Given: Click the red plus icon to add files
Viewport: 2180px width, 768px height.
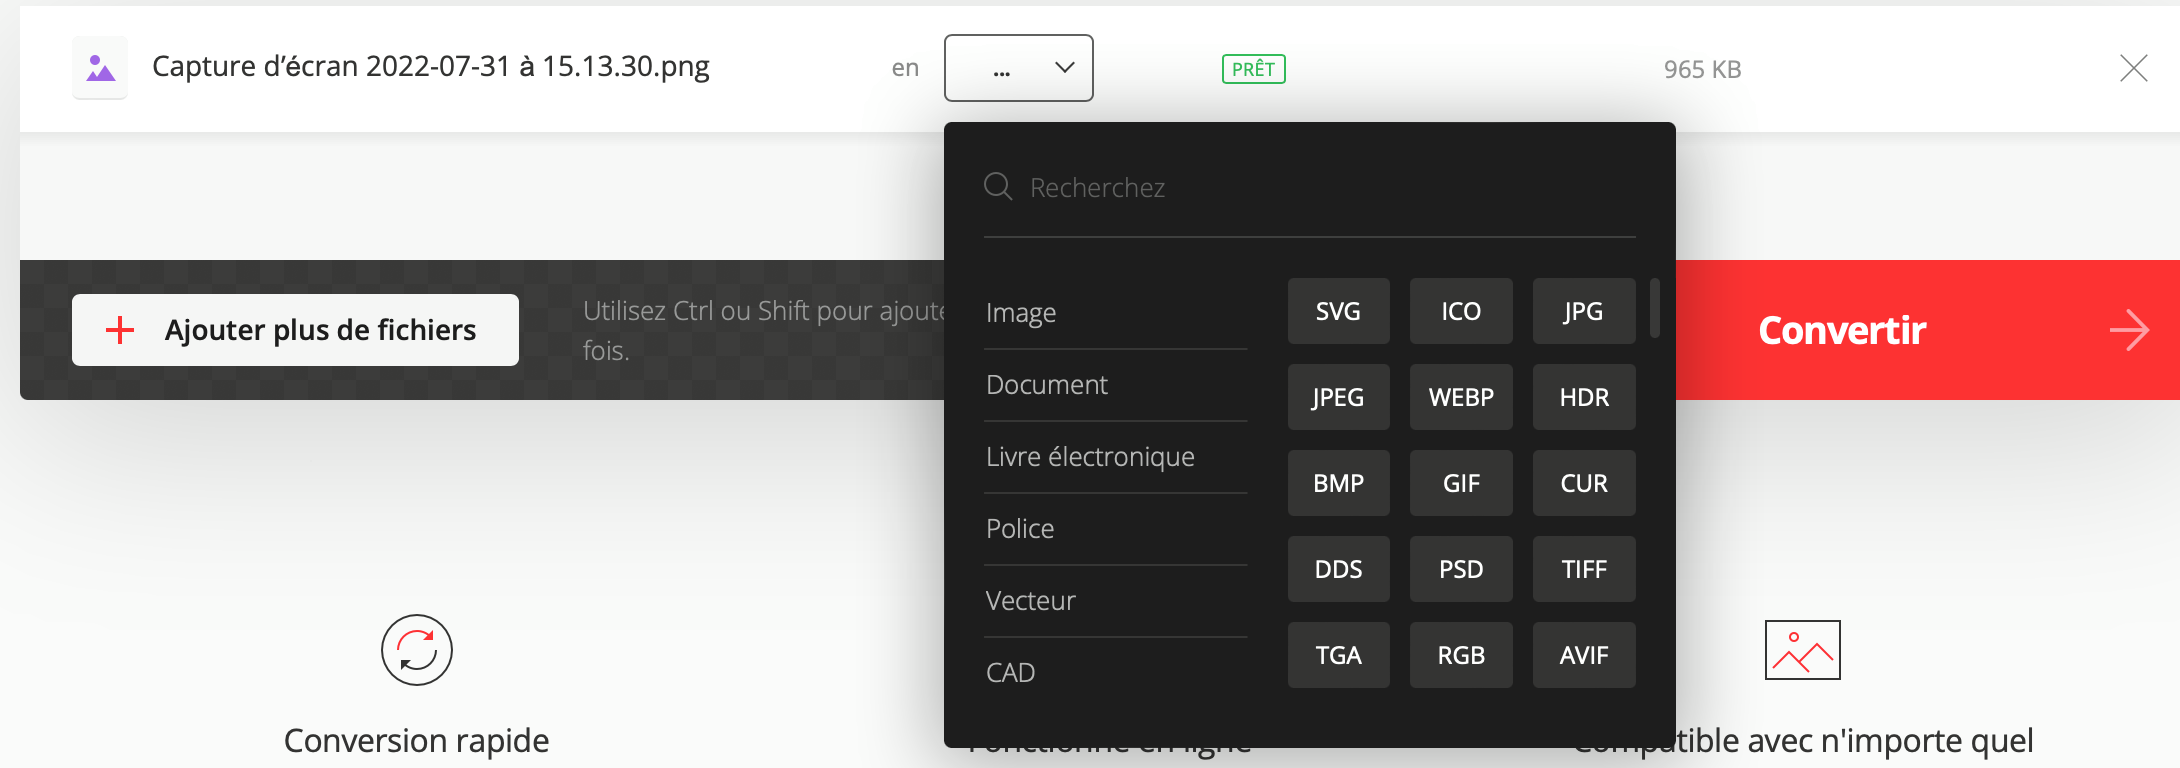Looking at the screenshot, I should [120, 330].
